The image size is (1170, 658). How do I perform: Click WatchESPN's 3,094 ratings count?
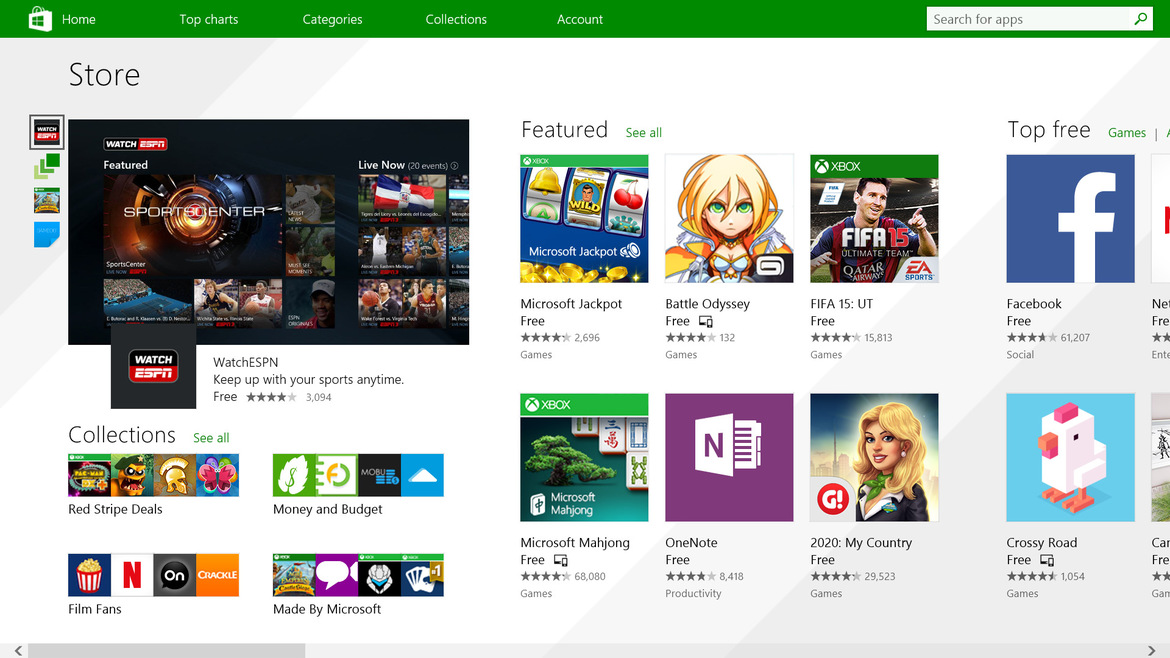tap(319, 398)
